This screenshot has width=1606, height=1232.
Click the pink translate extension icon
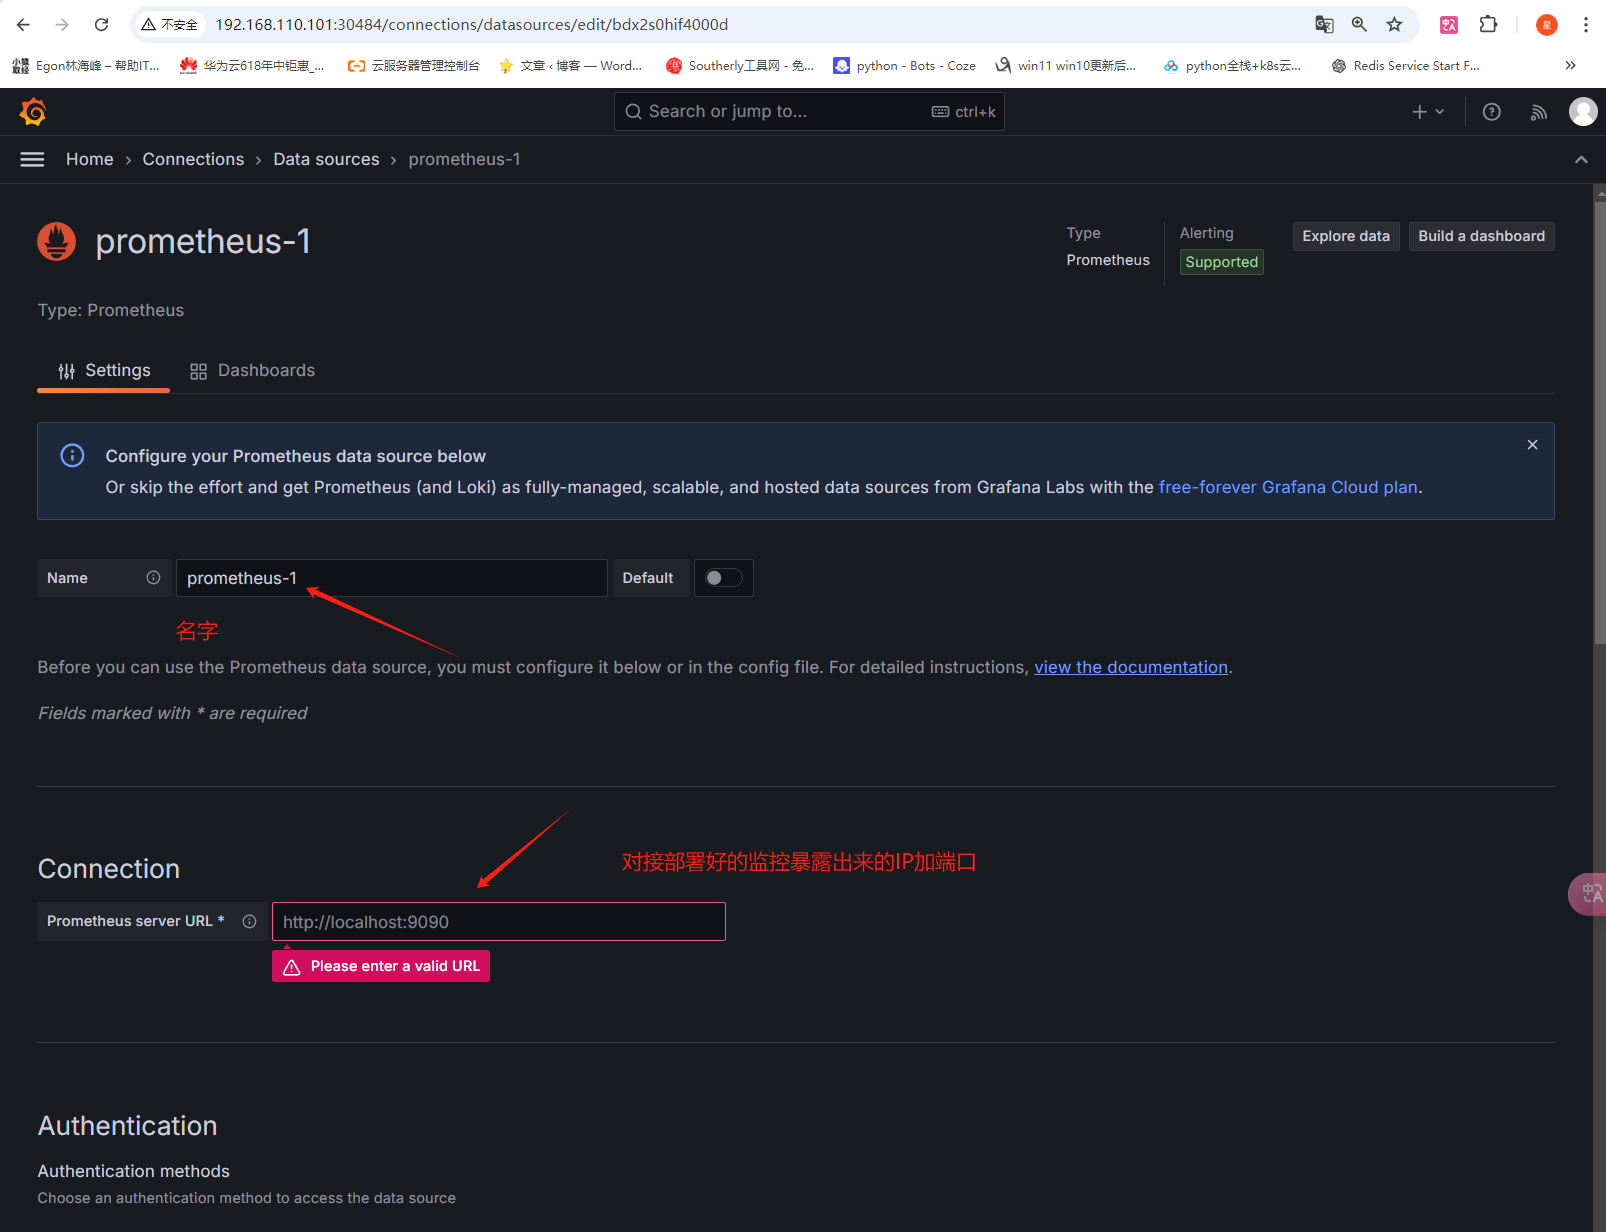[x=1449, y=24]
